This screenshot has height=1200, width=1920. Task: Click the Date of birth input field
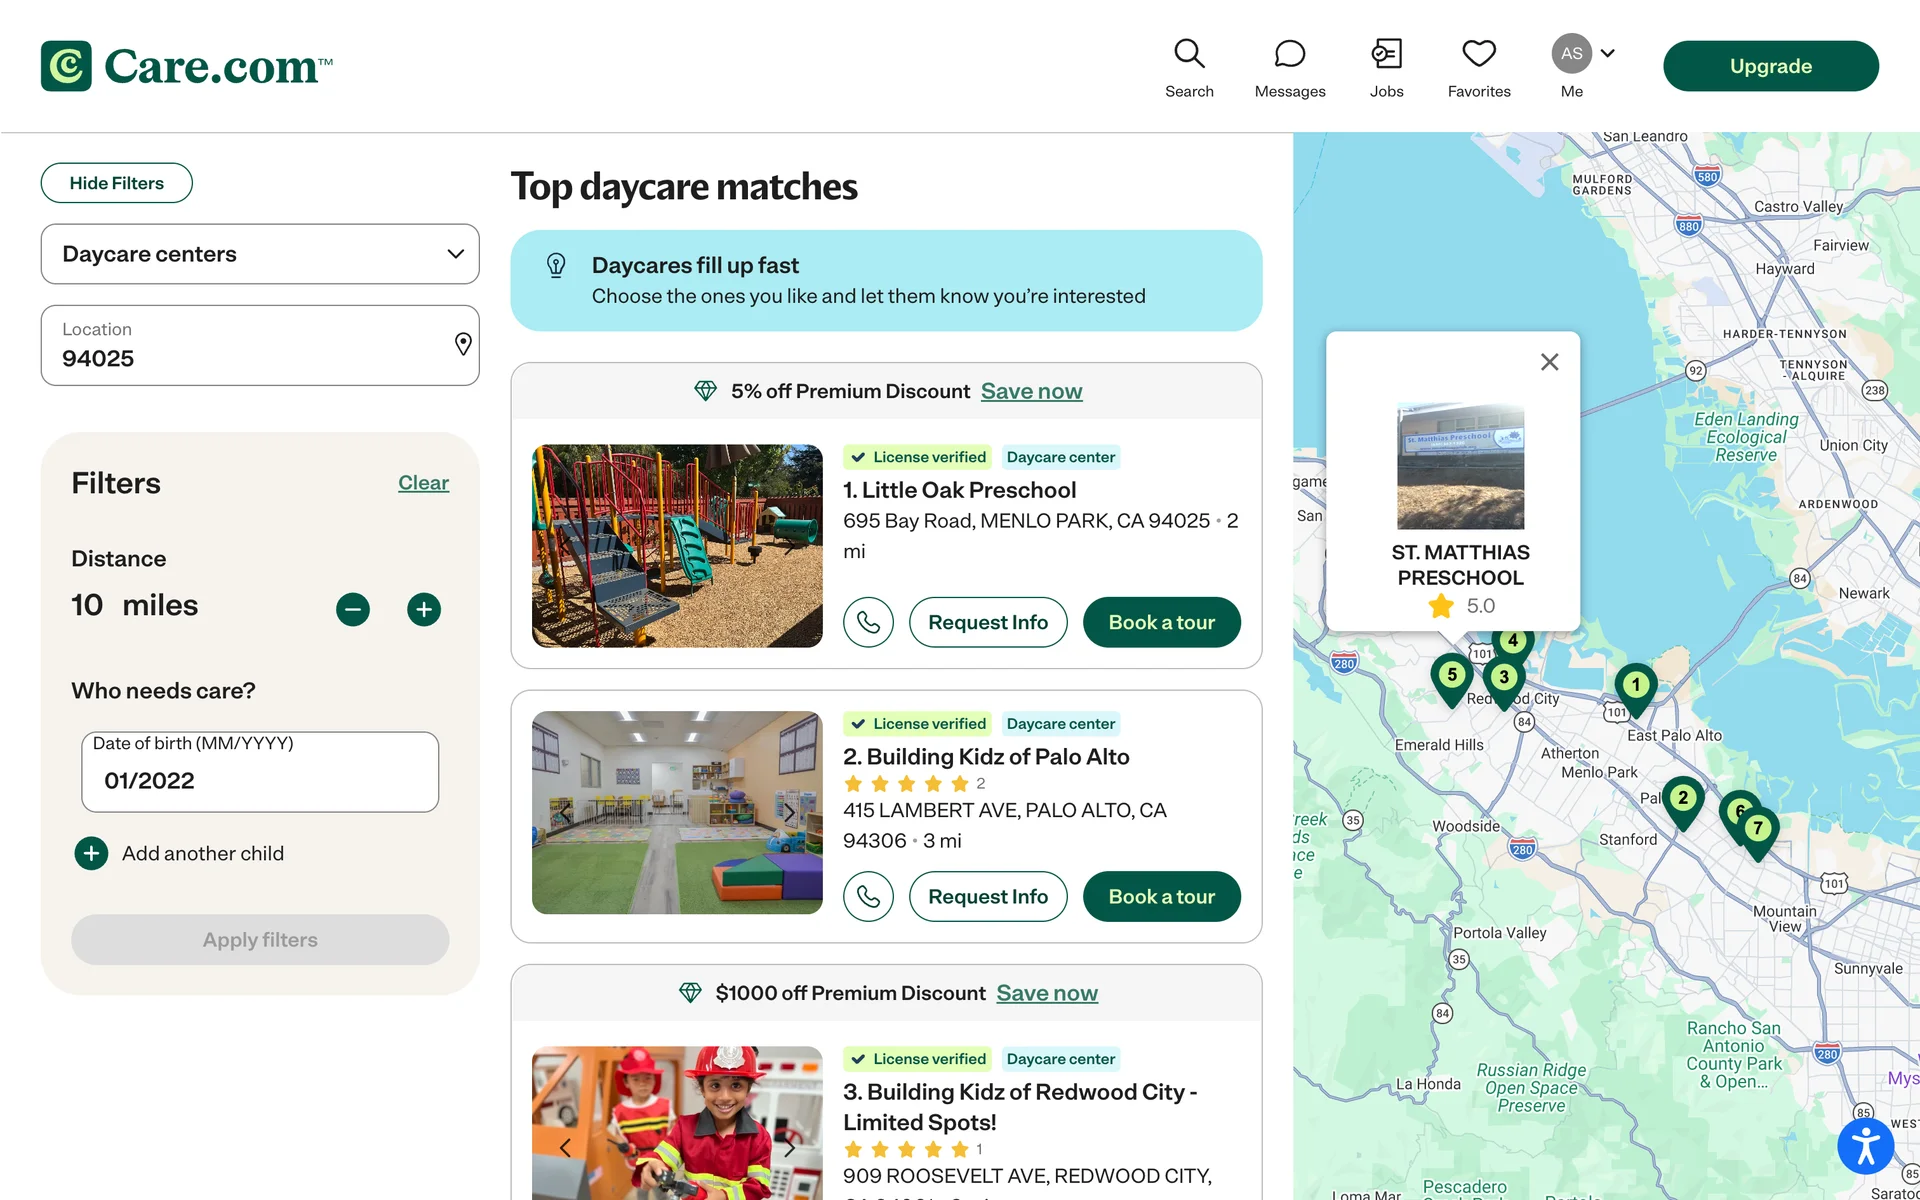tap(260, 780)
